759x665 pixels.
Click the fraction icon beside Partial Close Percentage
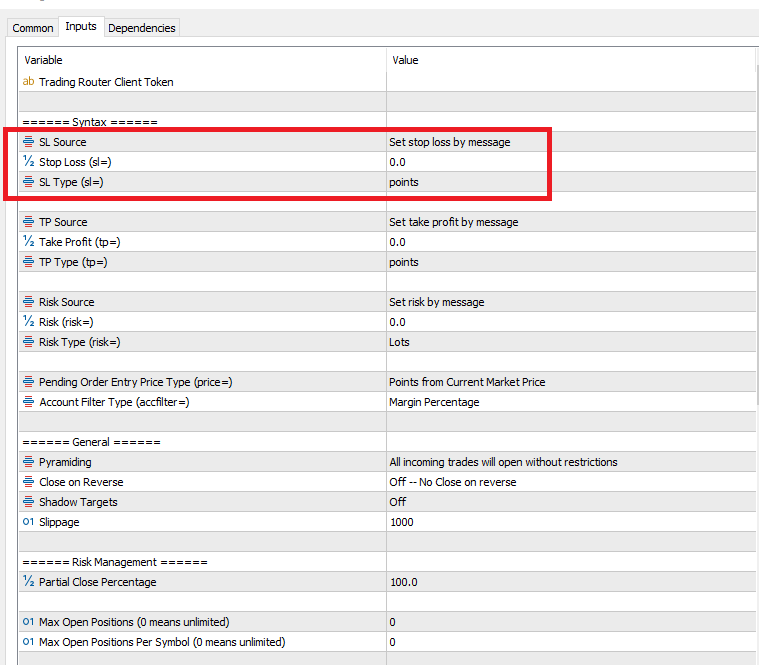click(29, 582)
